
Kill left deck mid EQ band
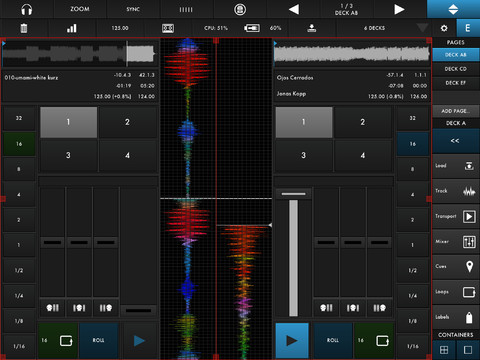pos(79,308)
